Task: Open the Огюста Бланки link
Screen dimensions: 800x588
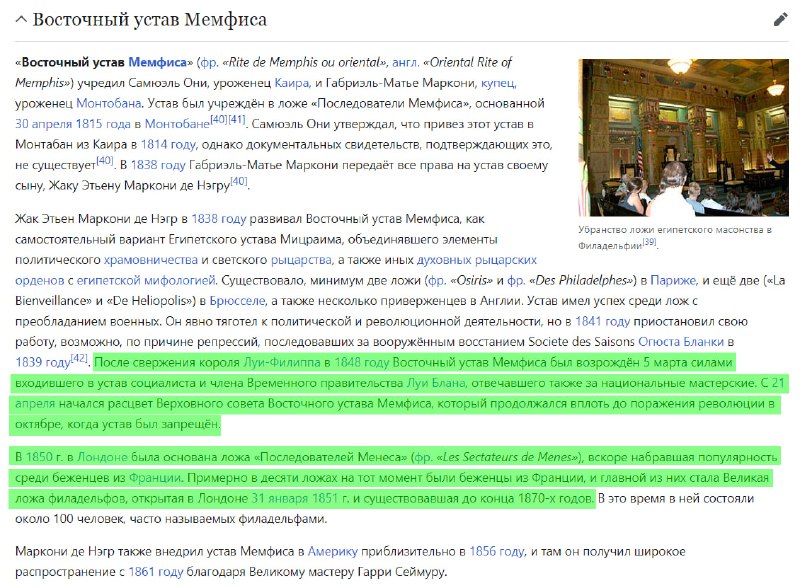Action: (681, 341)
